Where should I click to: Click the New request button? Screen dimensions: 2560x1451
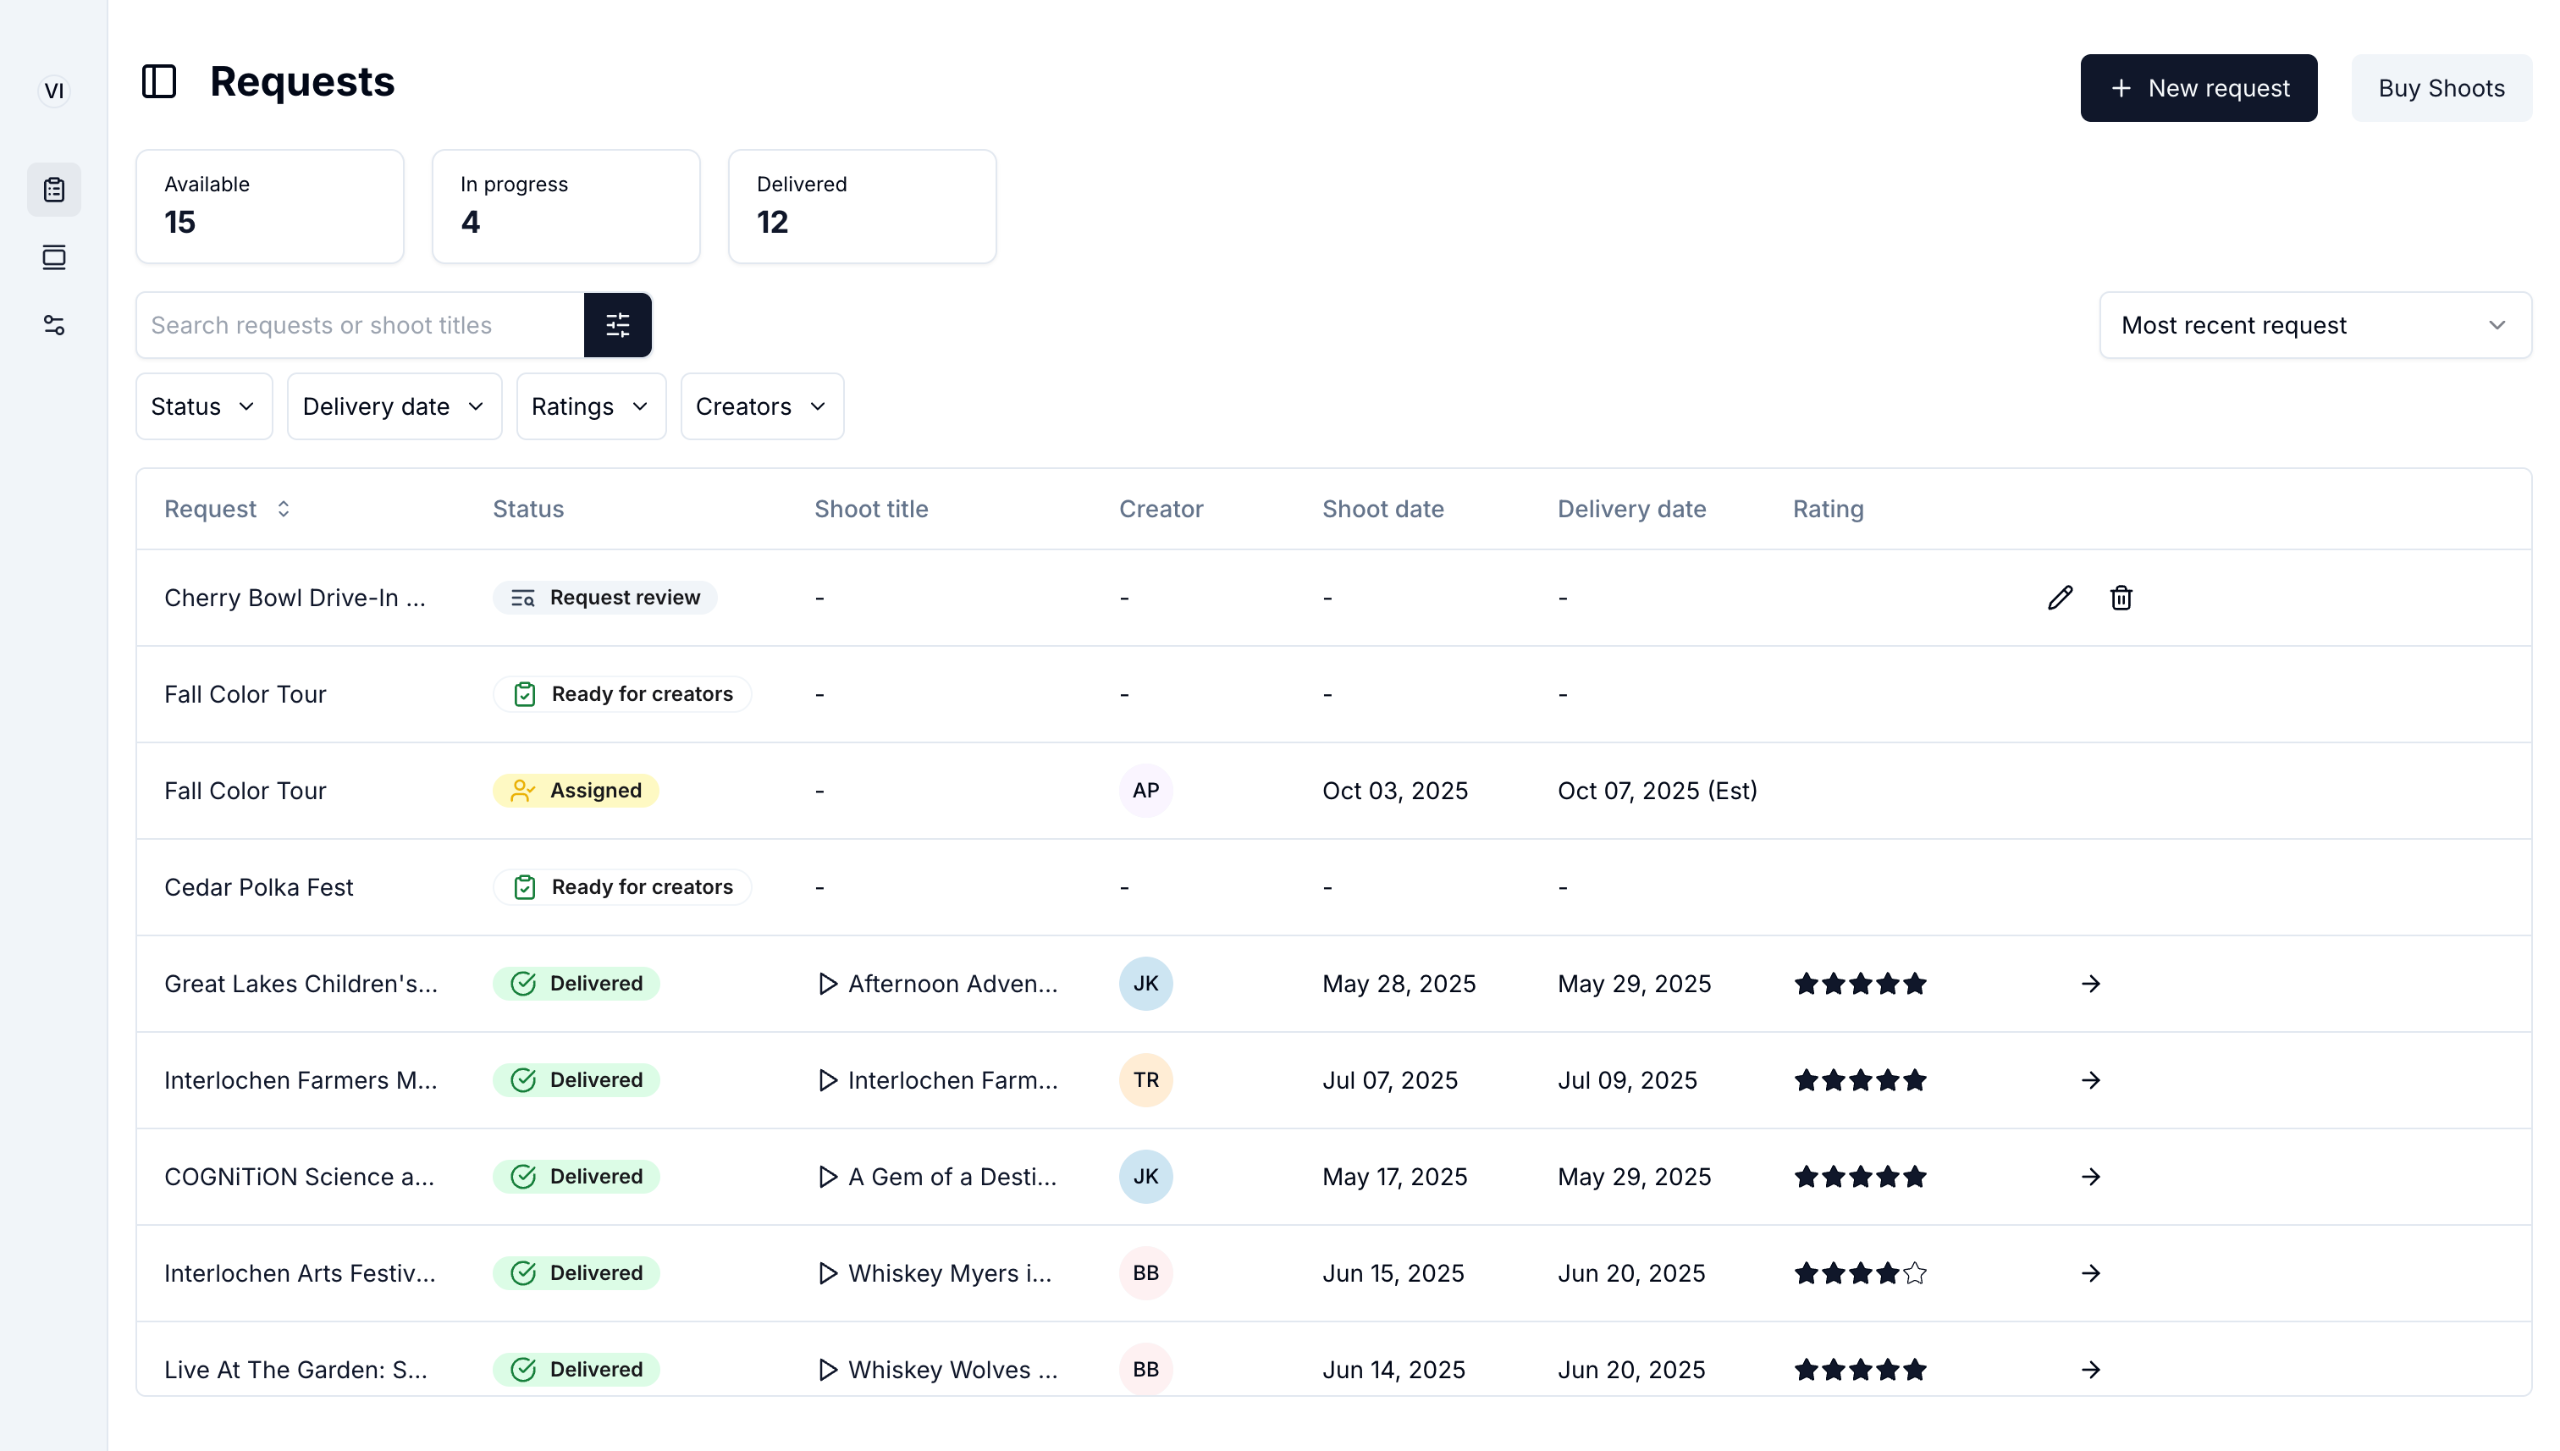click(x=2198, y=89)
